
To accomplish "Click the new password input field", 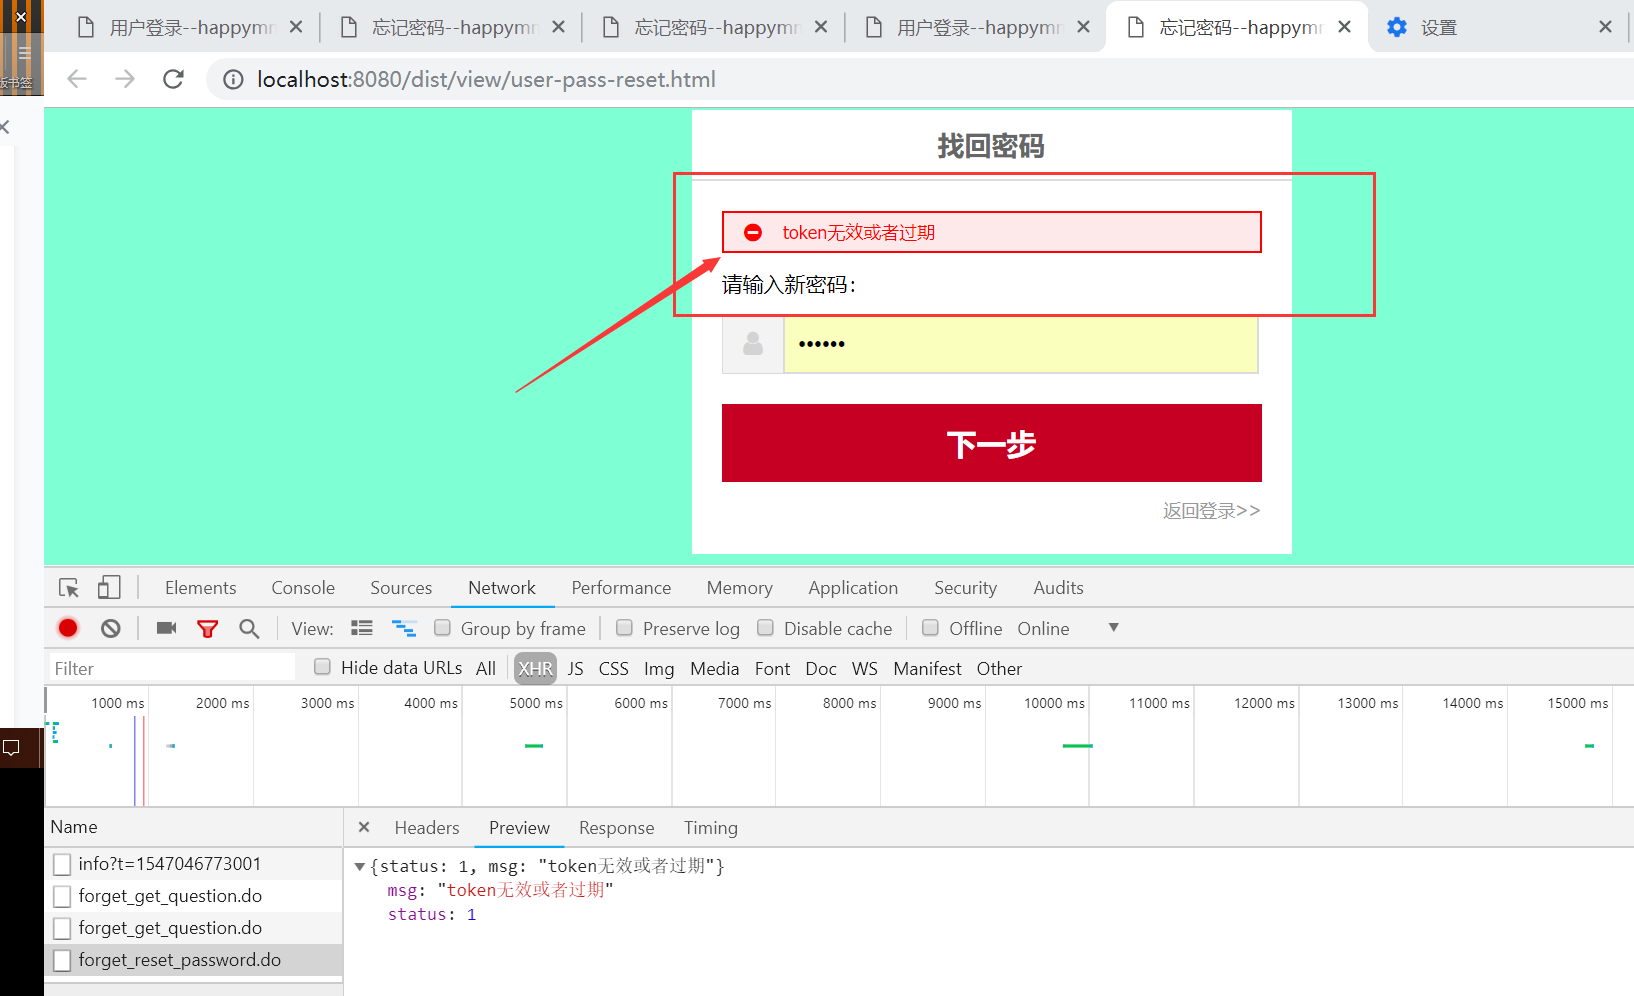I will coord(1021,345).
